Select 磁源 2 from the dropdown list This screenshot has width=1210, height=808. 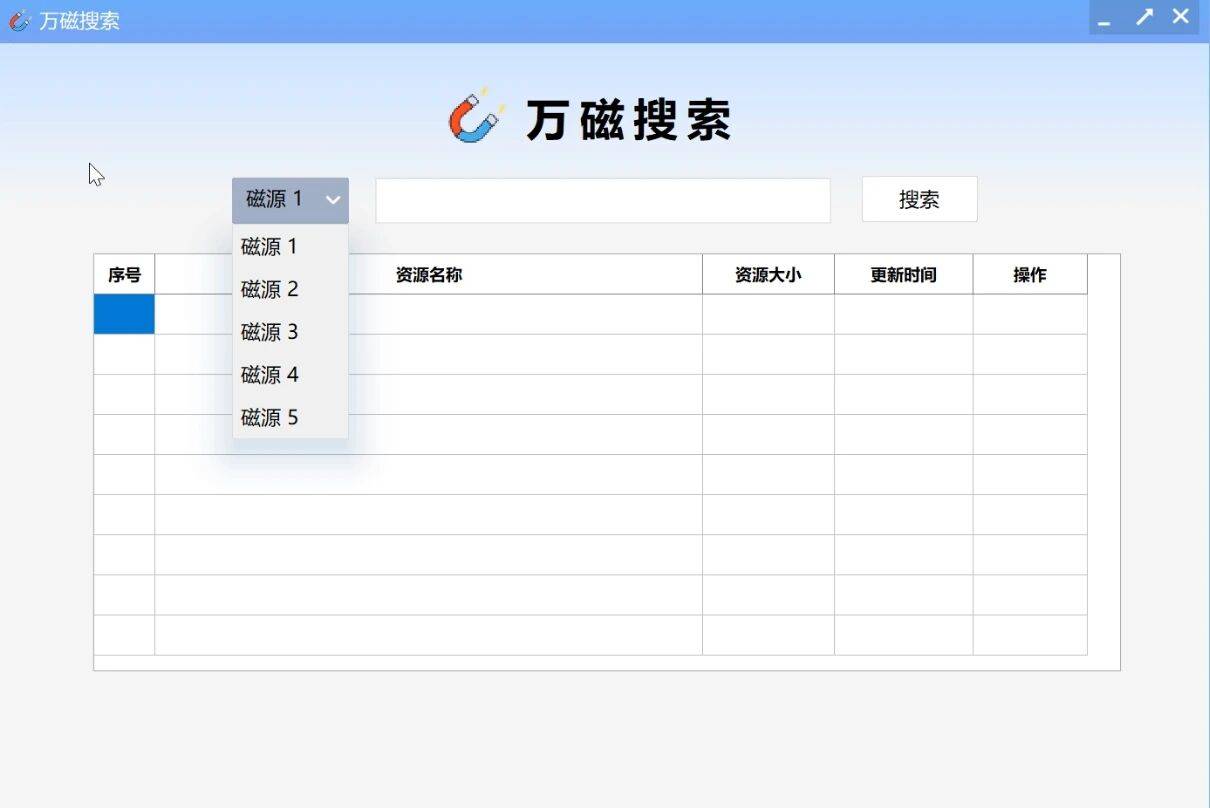pyautogui.click(x=268, y=289)
